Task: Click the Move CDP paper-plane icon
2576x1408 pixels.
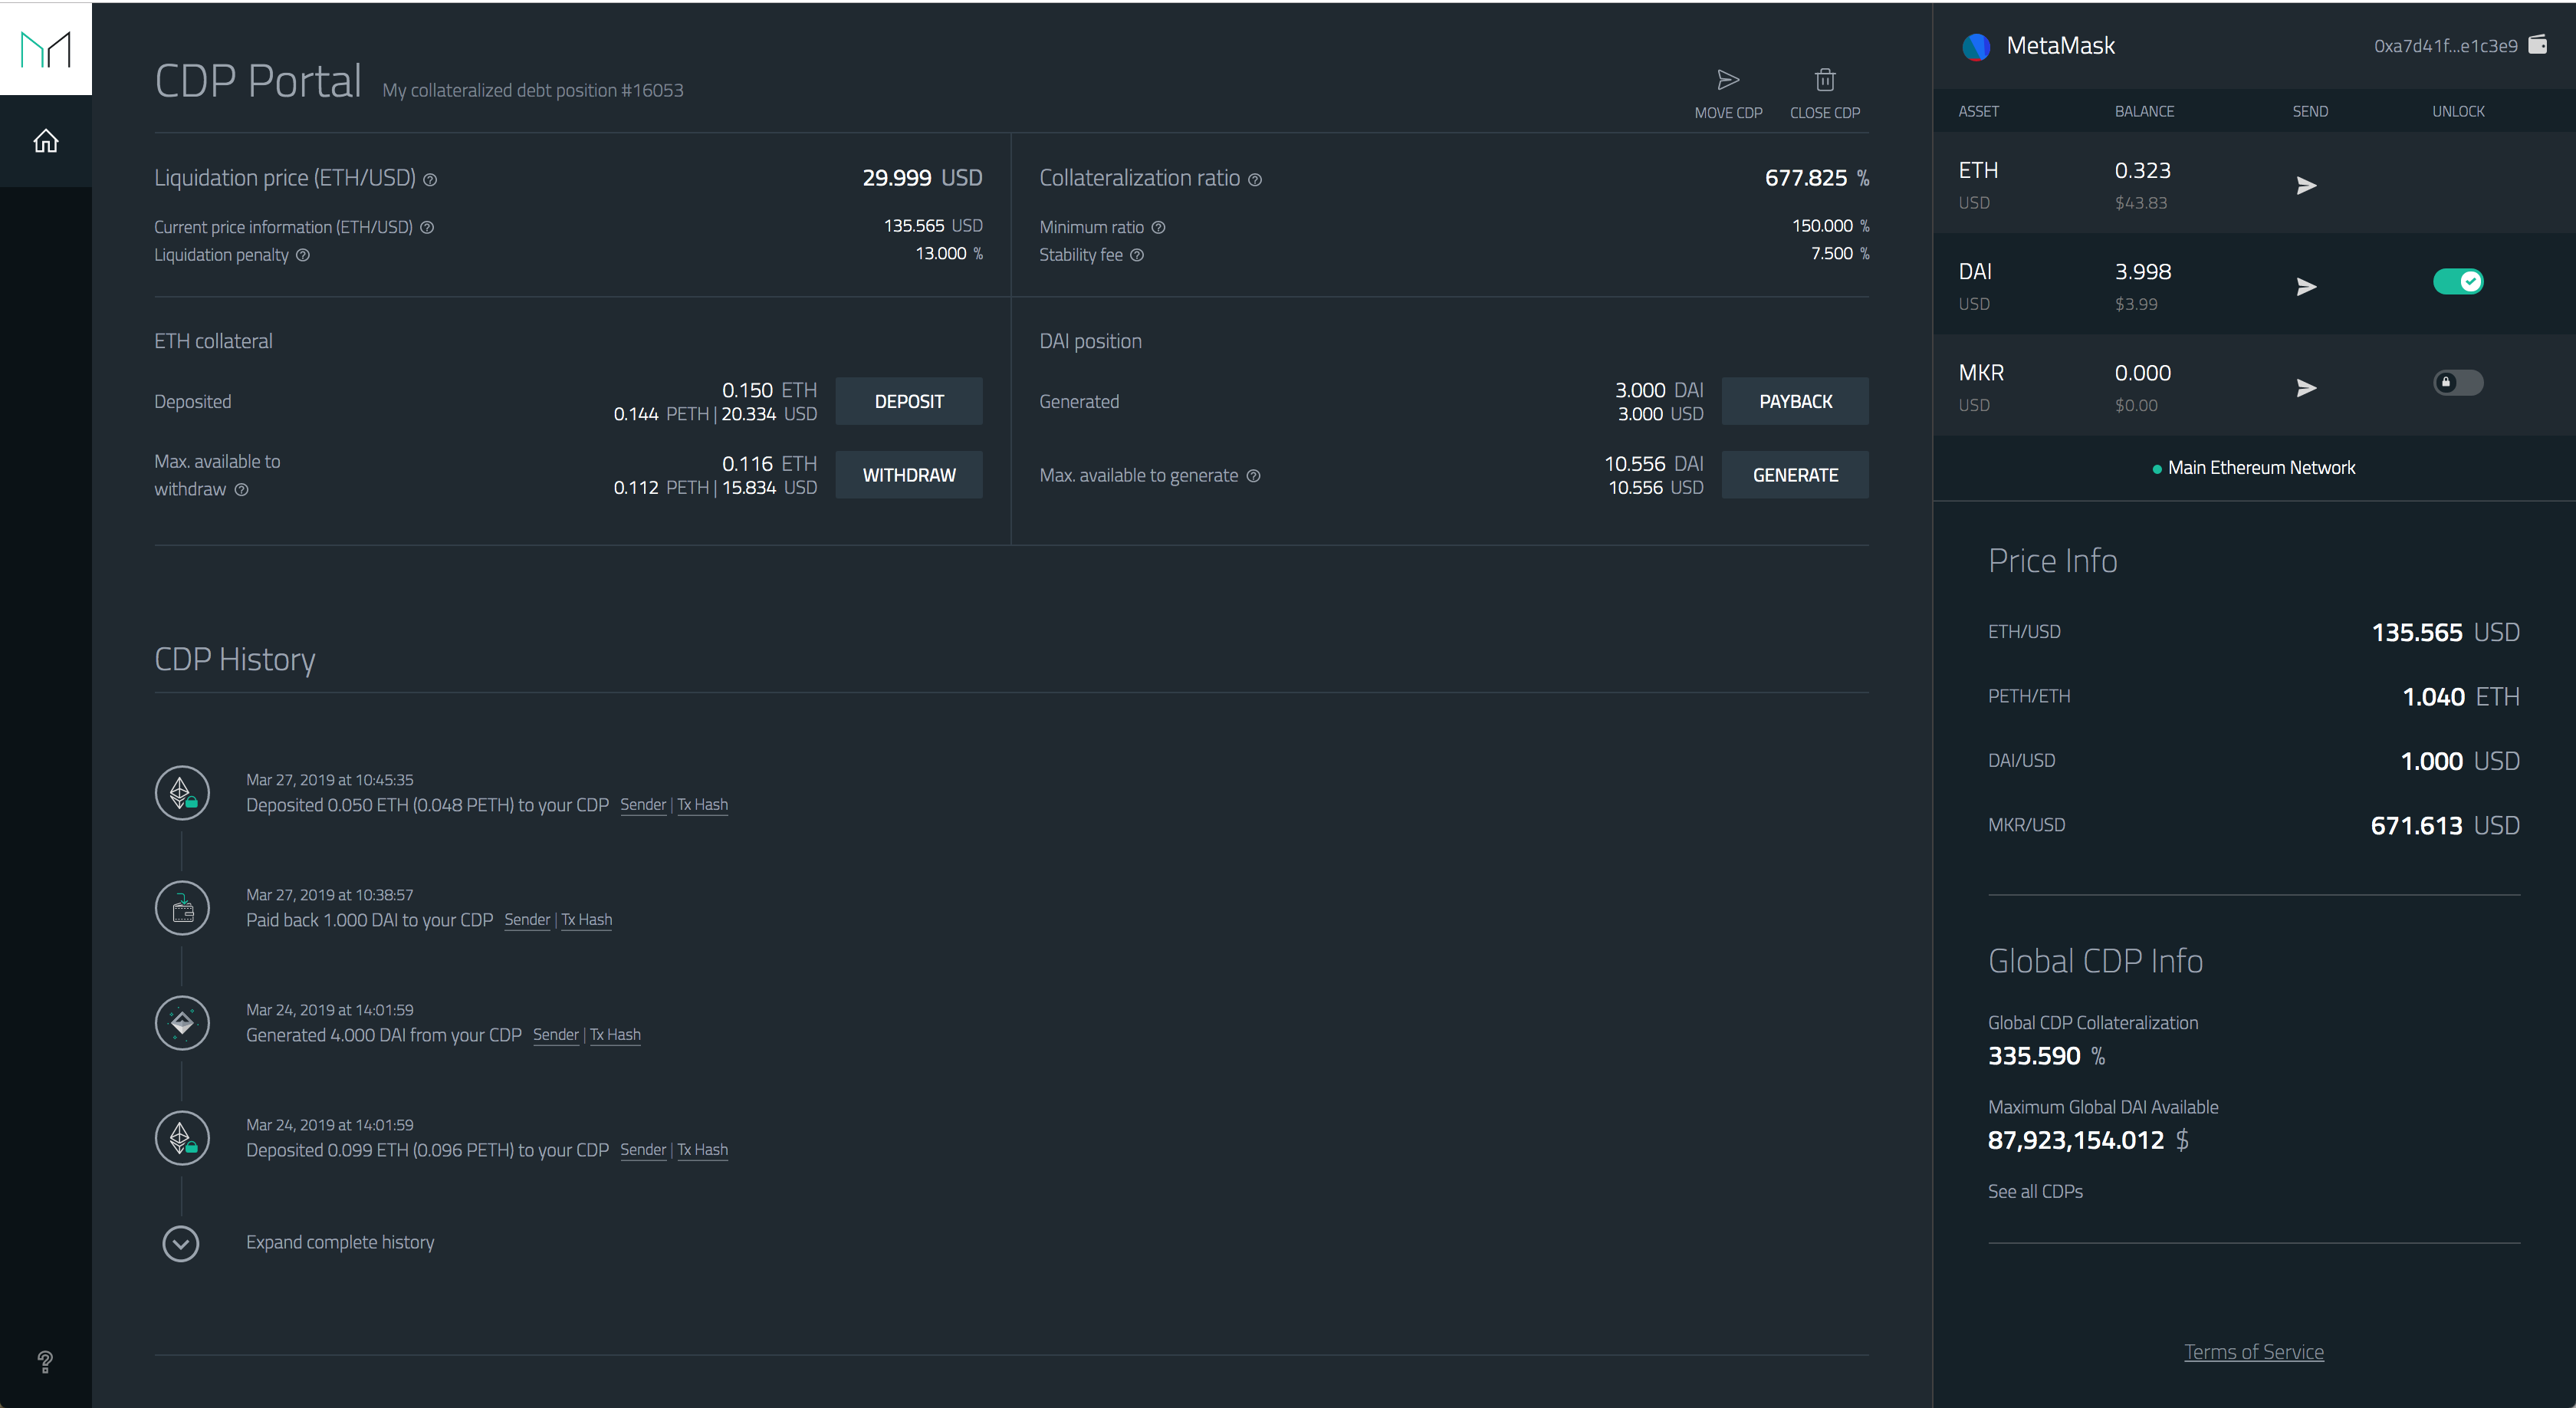Action: tap(1728, 80)
